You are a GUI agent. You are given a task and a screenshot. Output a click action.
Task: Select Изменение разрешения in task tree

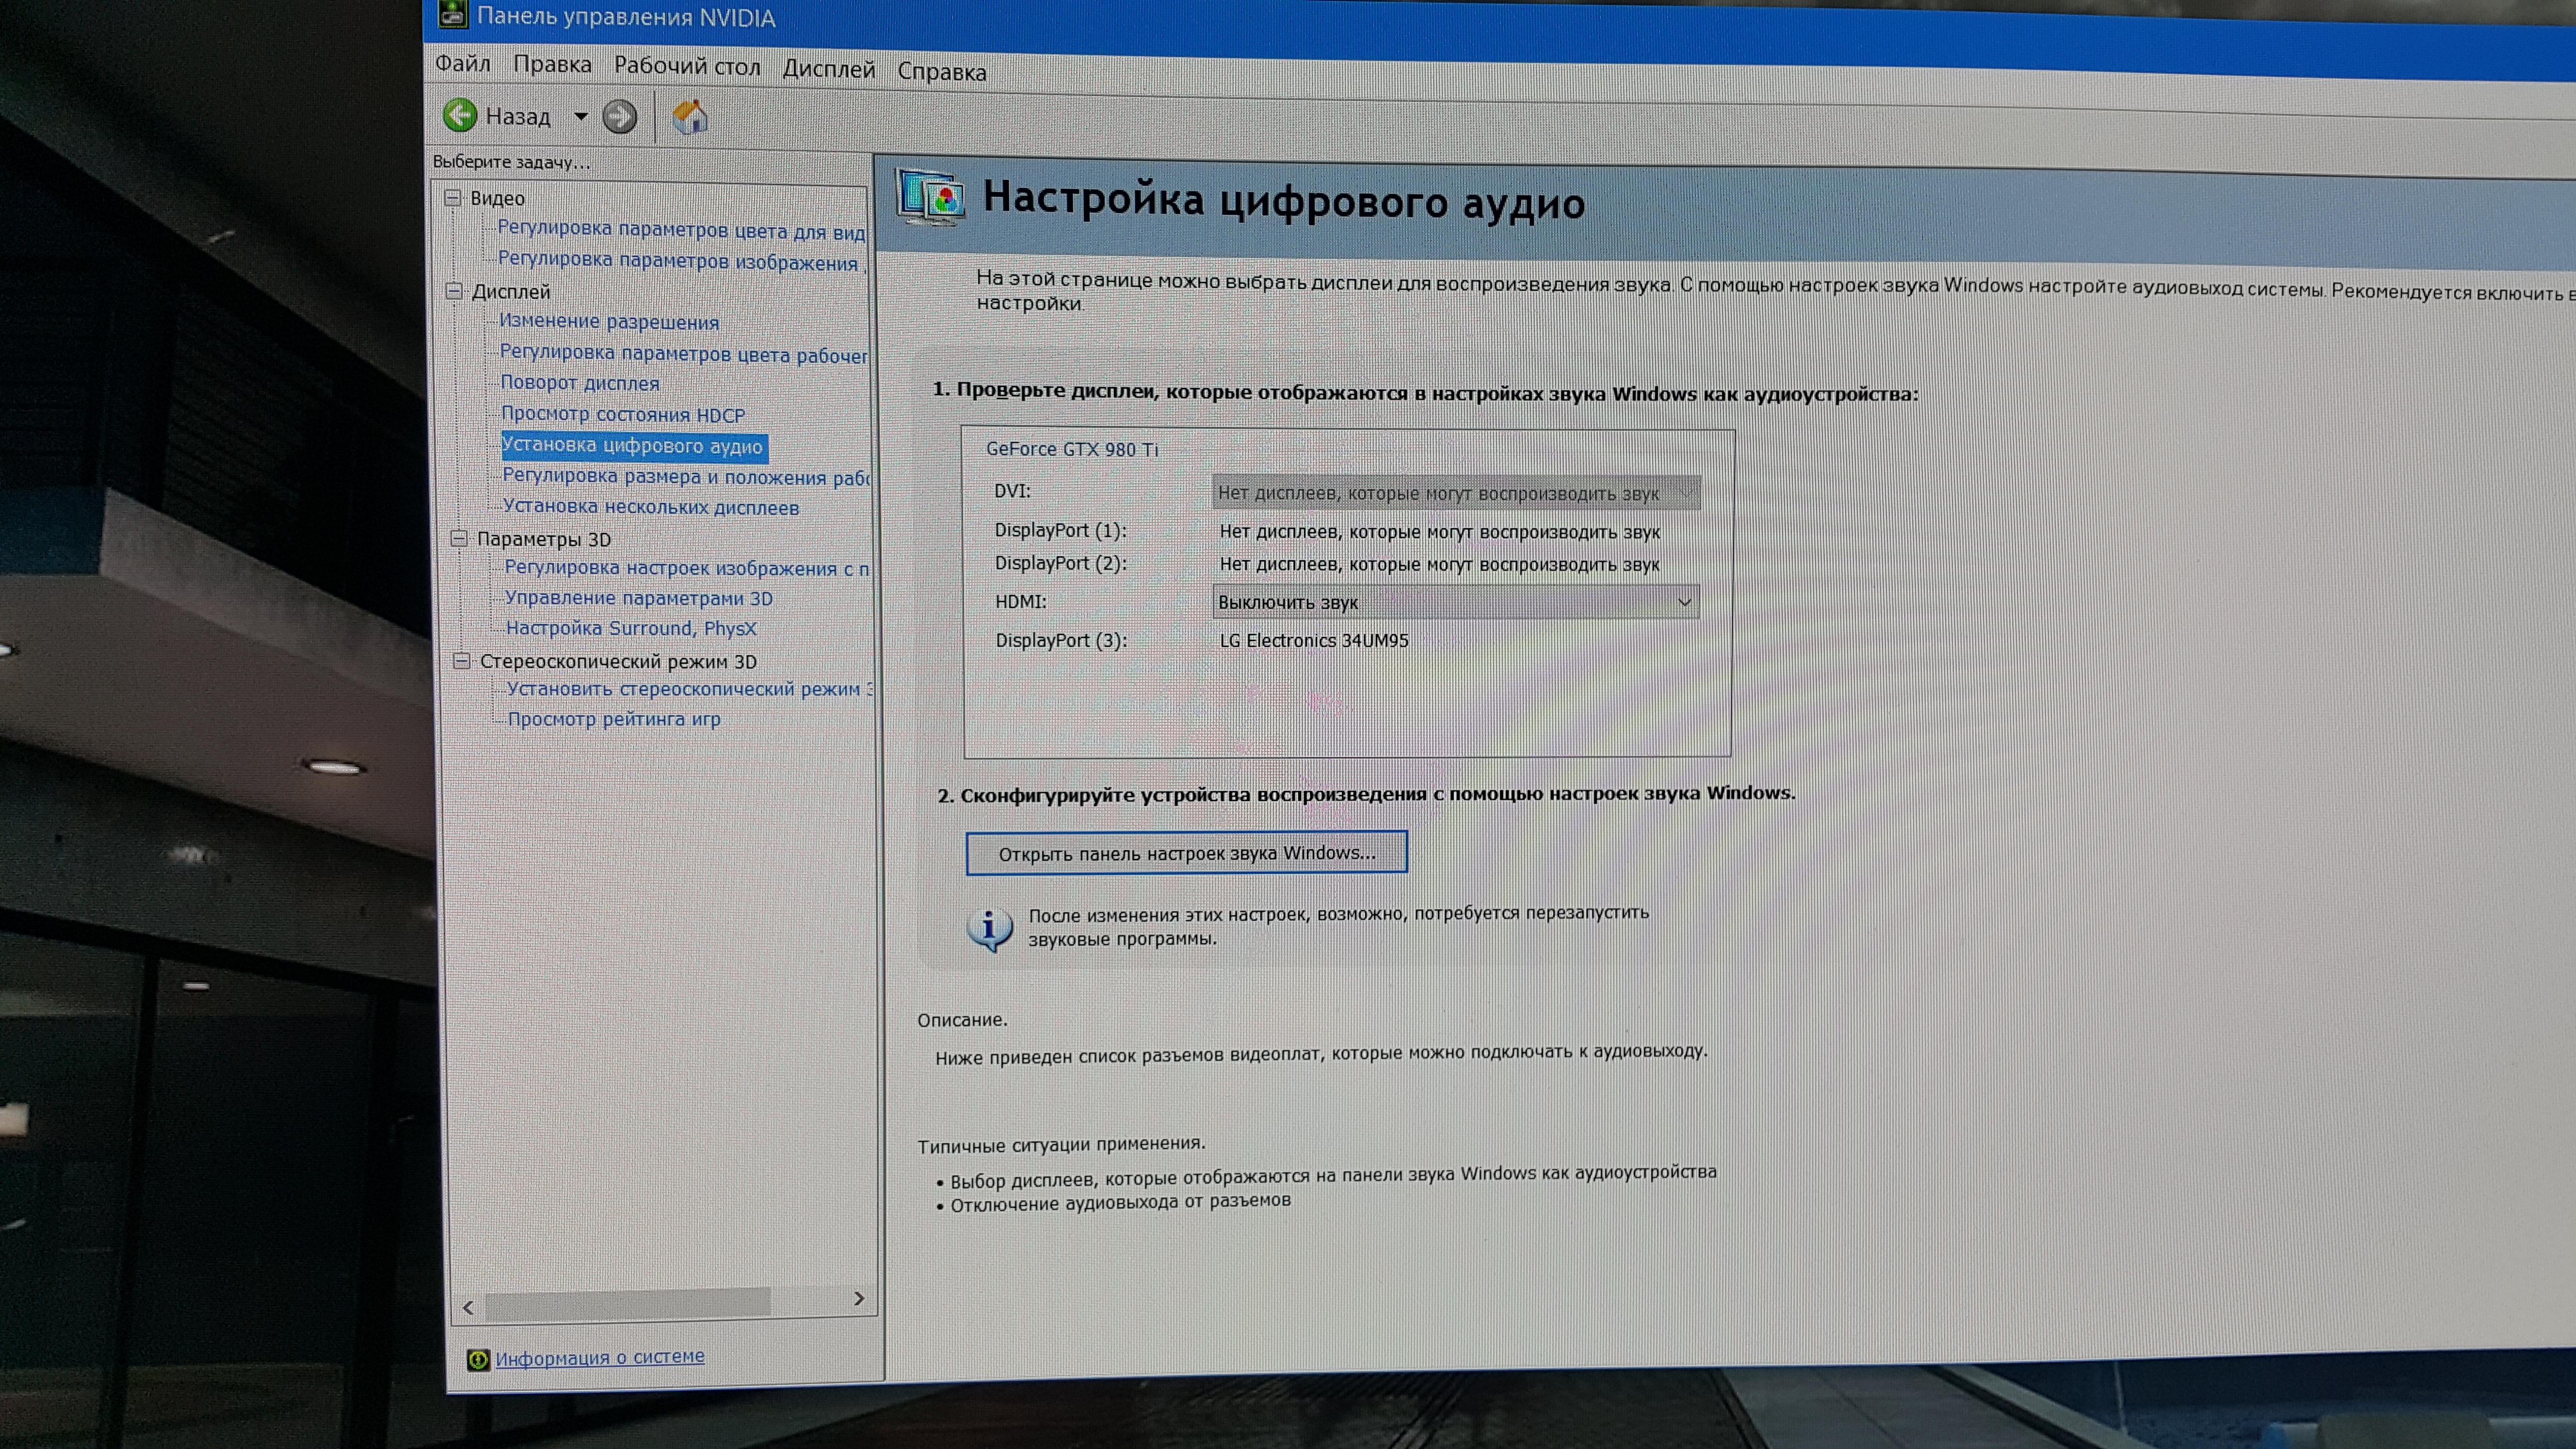coord(609,322)
